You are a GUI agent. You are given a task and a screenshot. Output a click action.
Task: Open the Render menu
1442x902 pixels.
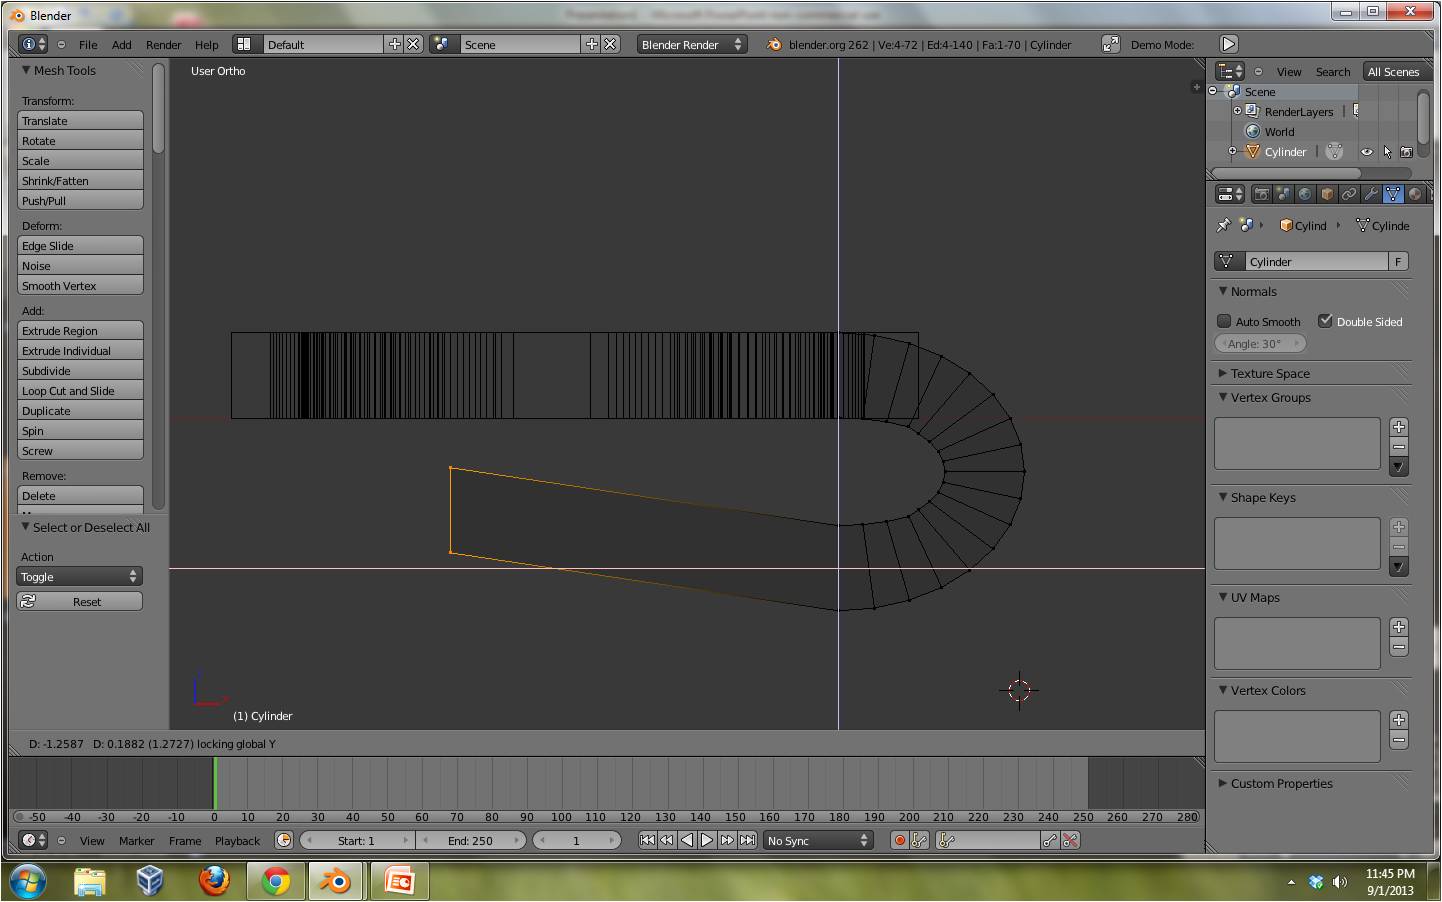coord(163,45)
